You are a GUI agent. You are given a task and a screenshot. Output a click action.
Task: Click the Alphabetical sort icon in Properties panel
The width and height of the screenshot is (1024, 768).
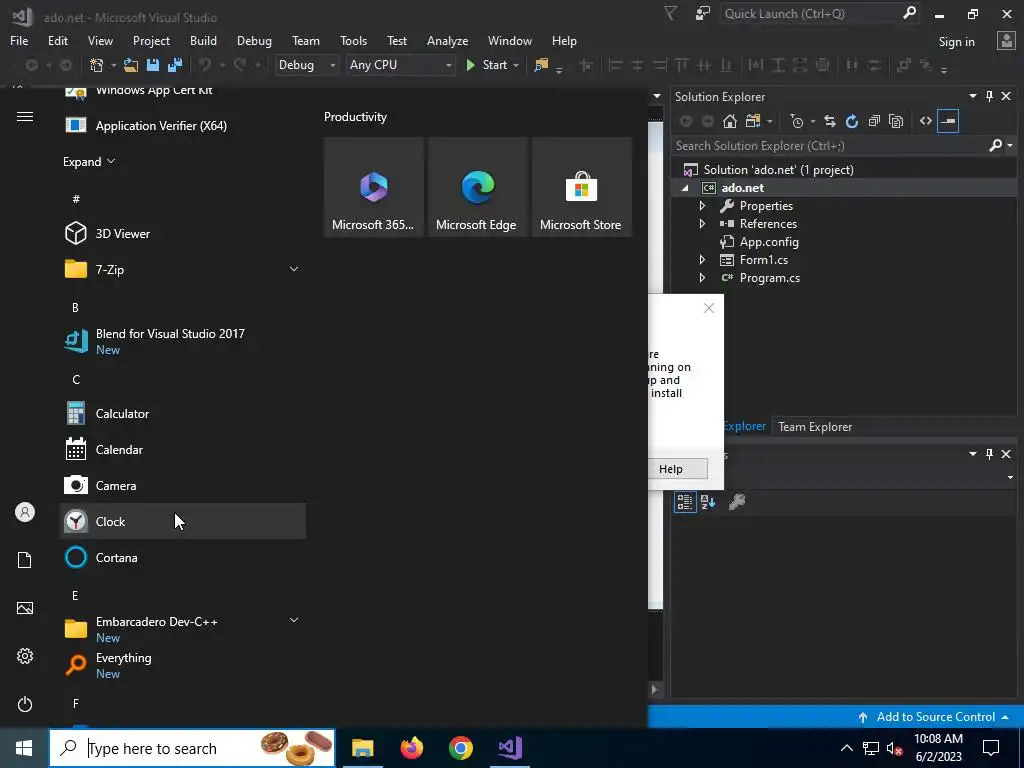(708, 502)
